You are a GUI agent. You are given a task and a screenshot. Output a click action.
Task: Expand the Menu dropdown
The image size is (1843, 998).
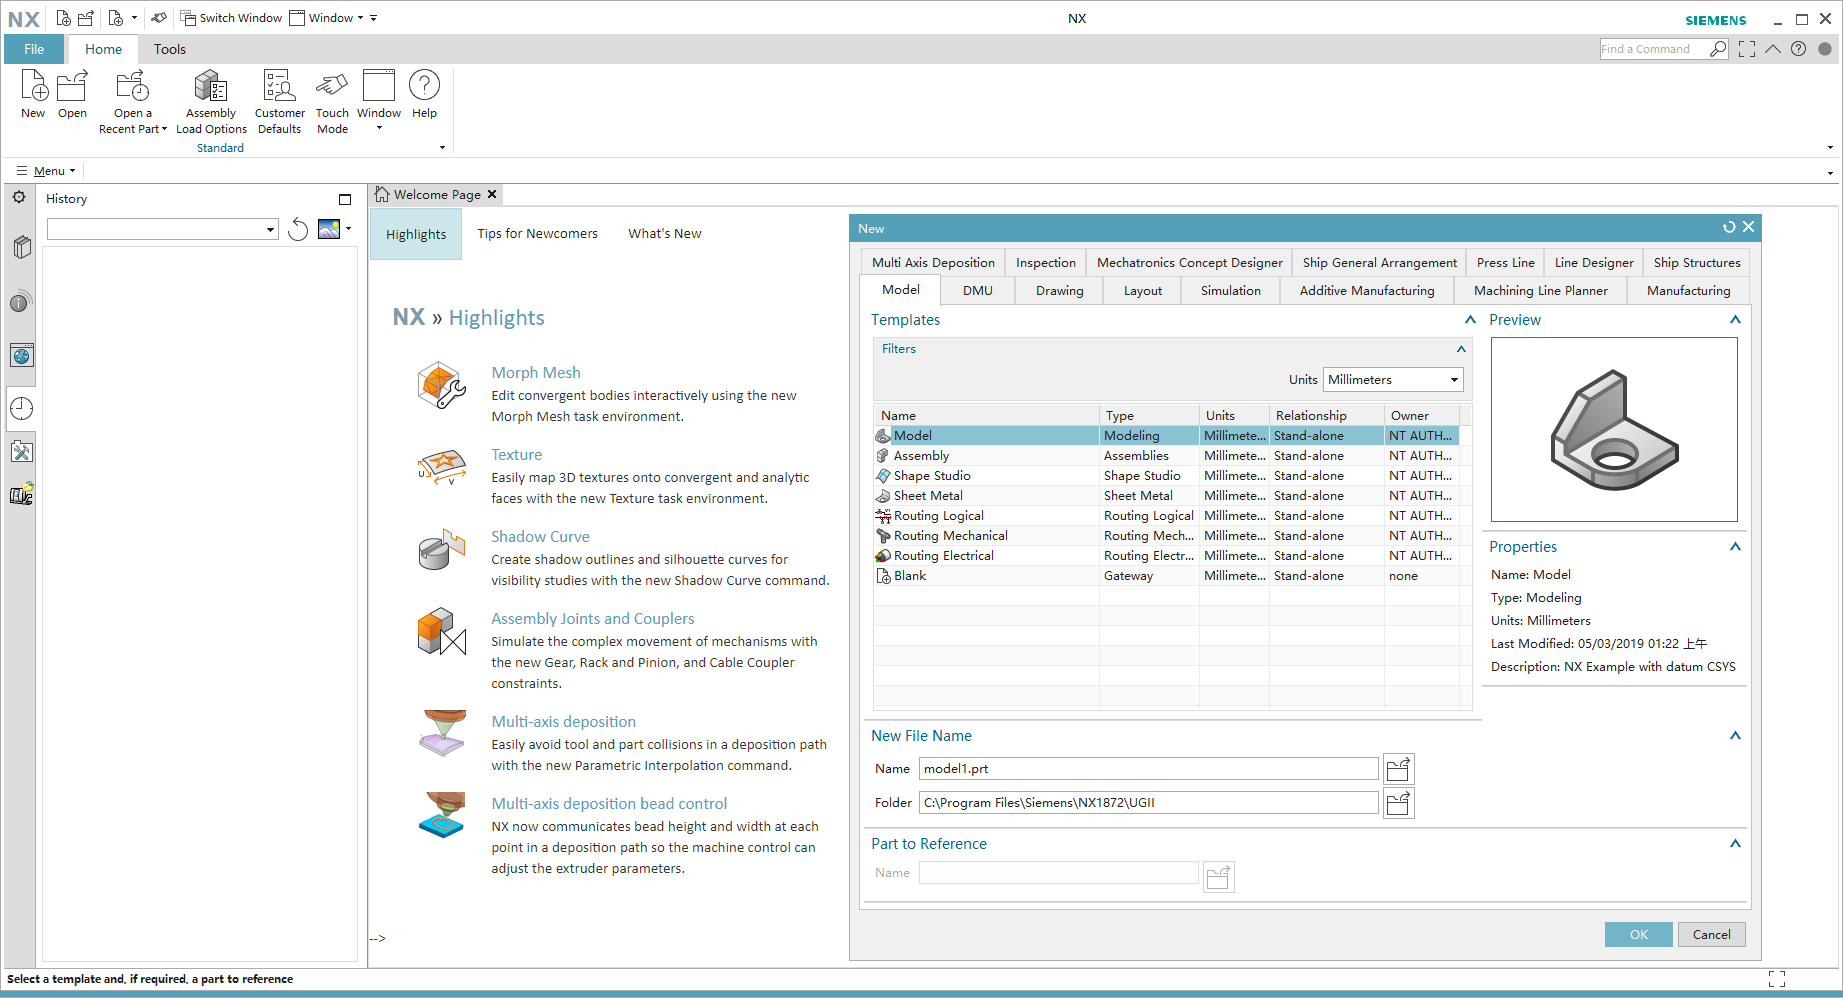(x=46, y=171)
